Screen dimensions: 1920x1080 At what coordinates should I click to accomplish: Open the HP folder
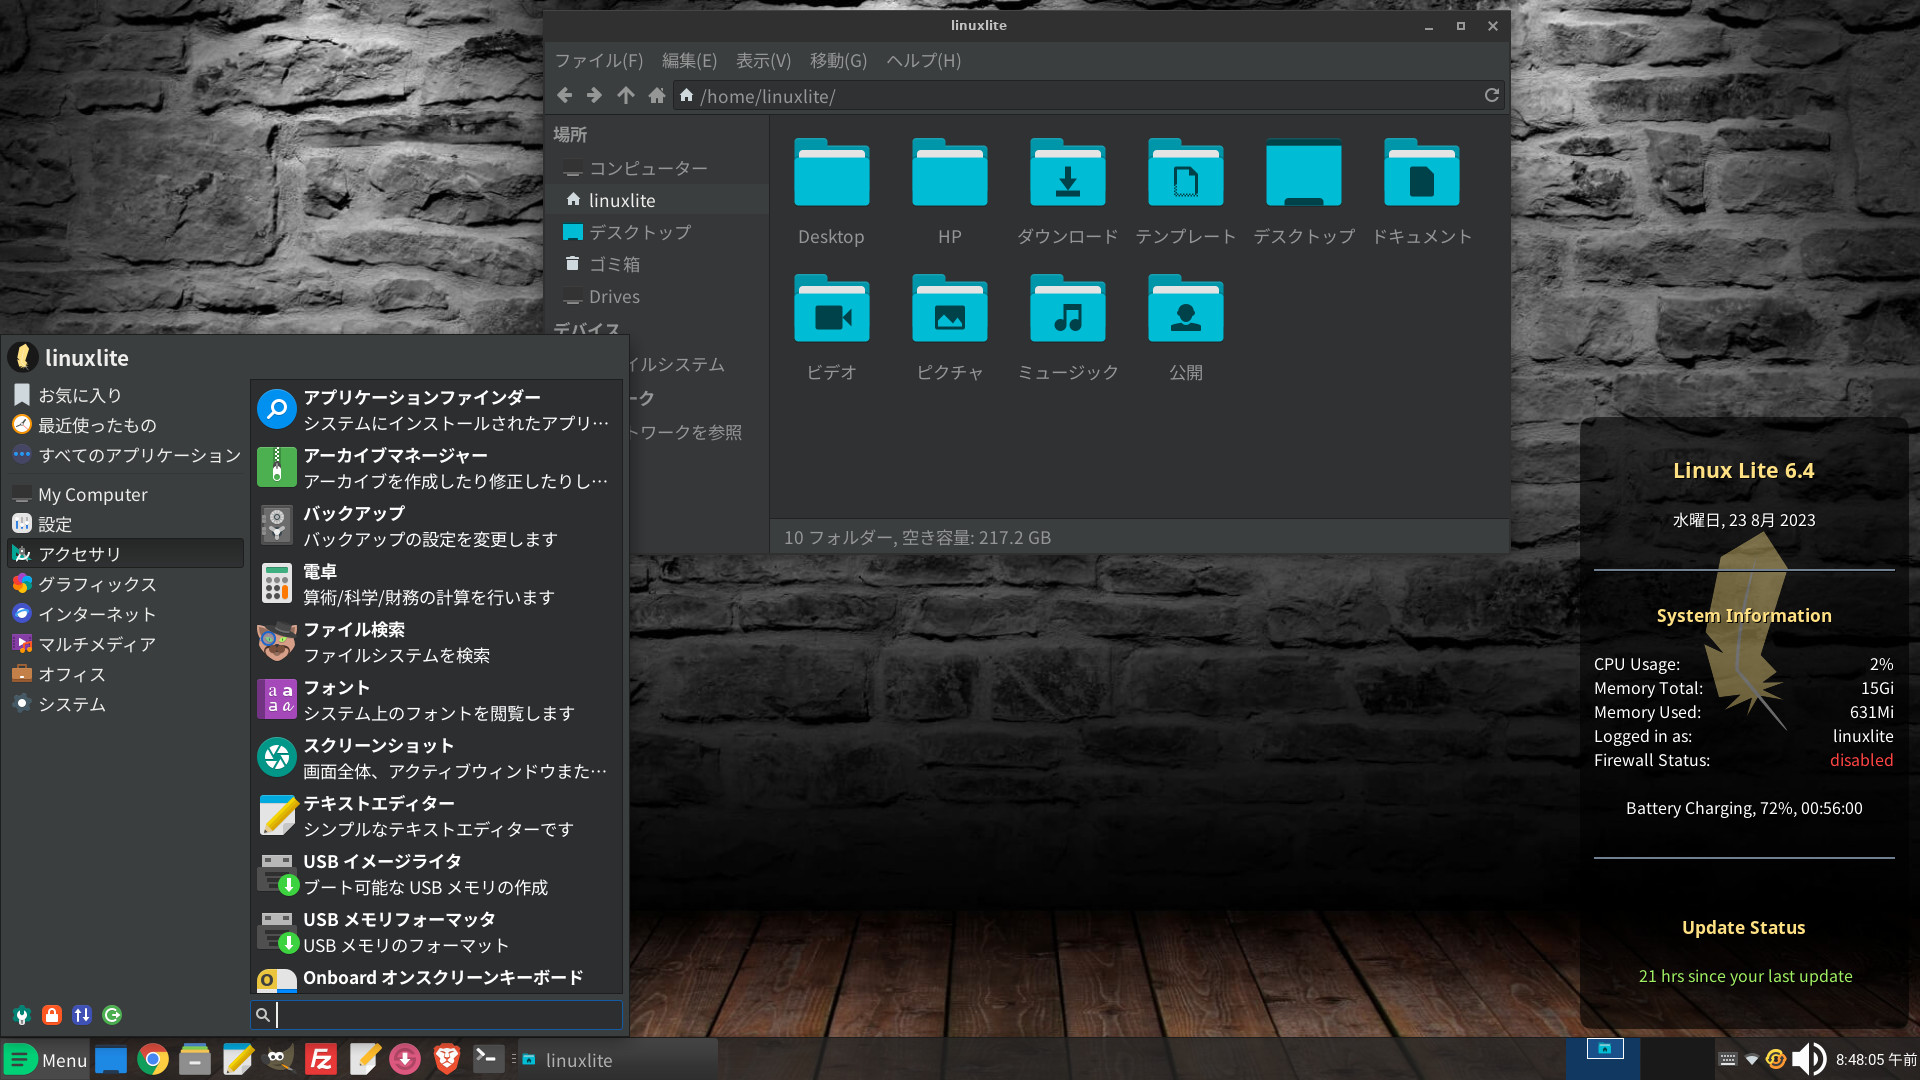click(950, 192)
